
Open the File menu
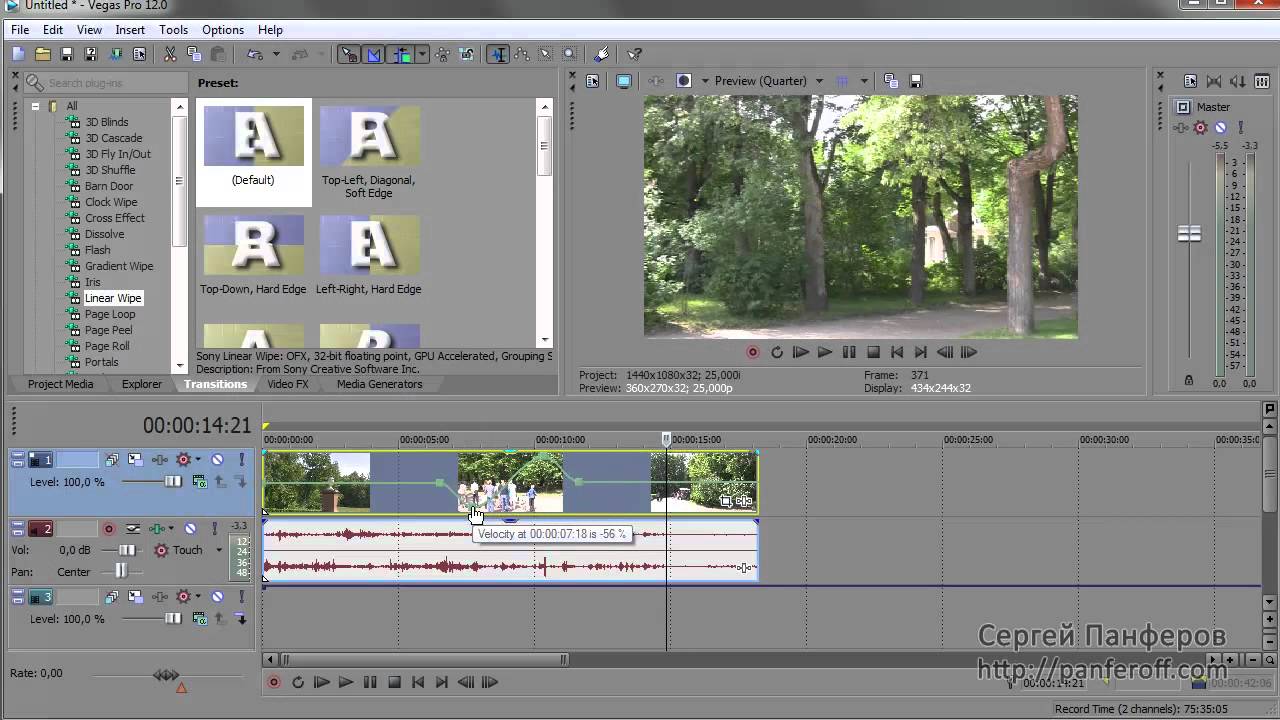(x=20, y=30)
